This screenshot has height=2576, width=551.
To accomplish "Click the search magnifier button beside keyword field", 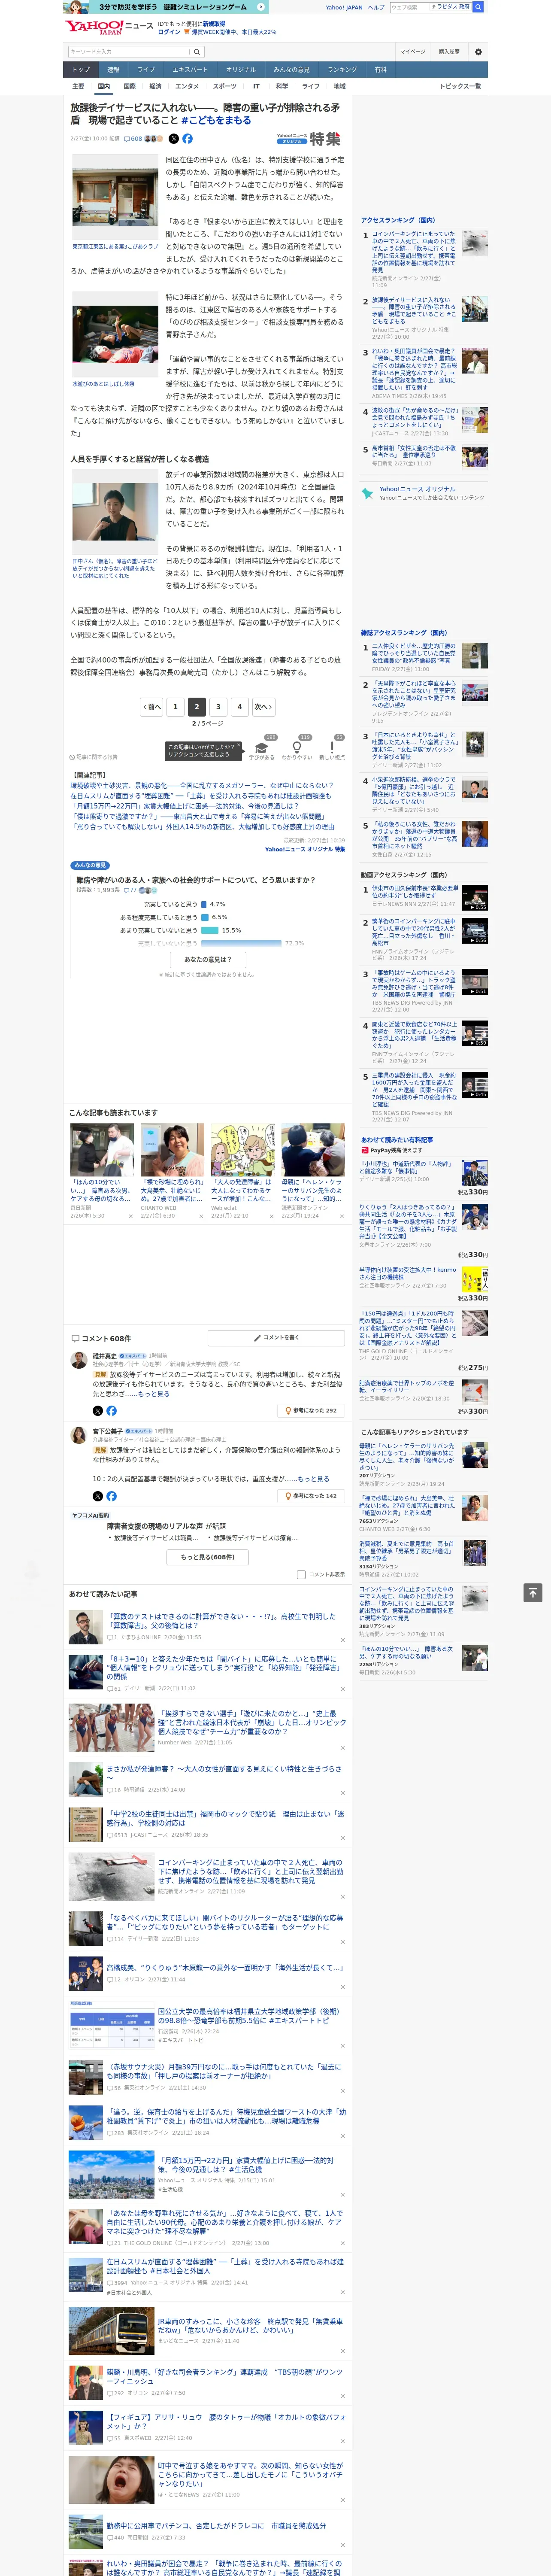I will (196, 51).
